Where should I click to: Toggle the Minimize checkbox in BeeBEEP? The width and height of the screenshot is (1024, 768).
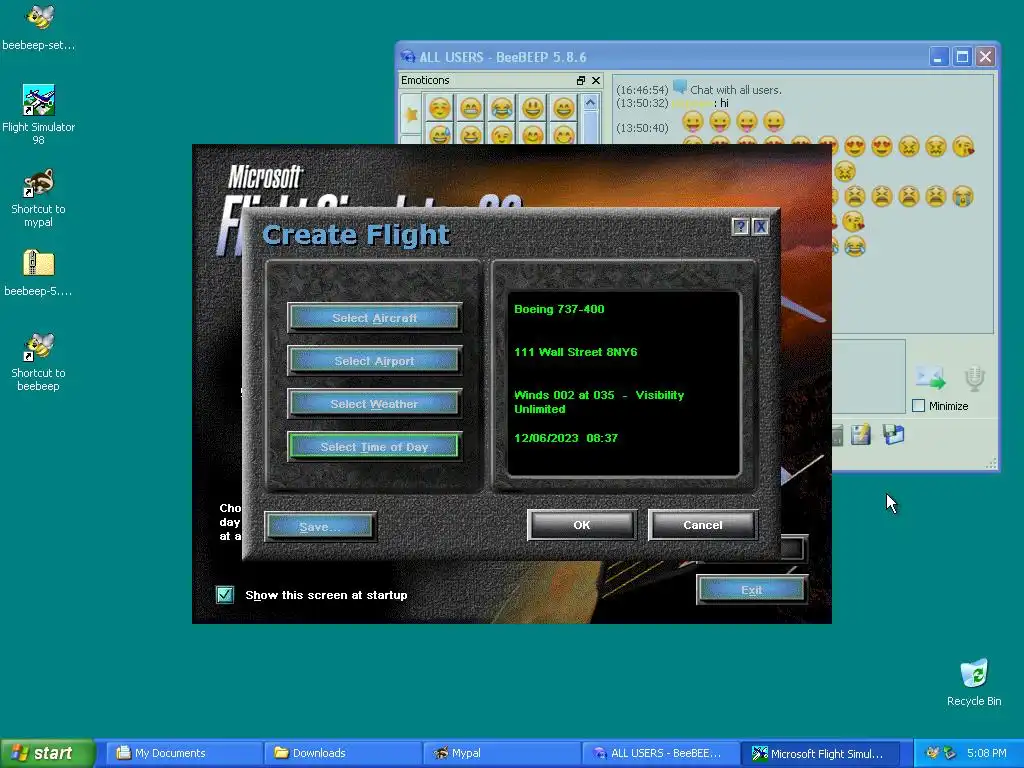click(918, 406)
